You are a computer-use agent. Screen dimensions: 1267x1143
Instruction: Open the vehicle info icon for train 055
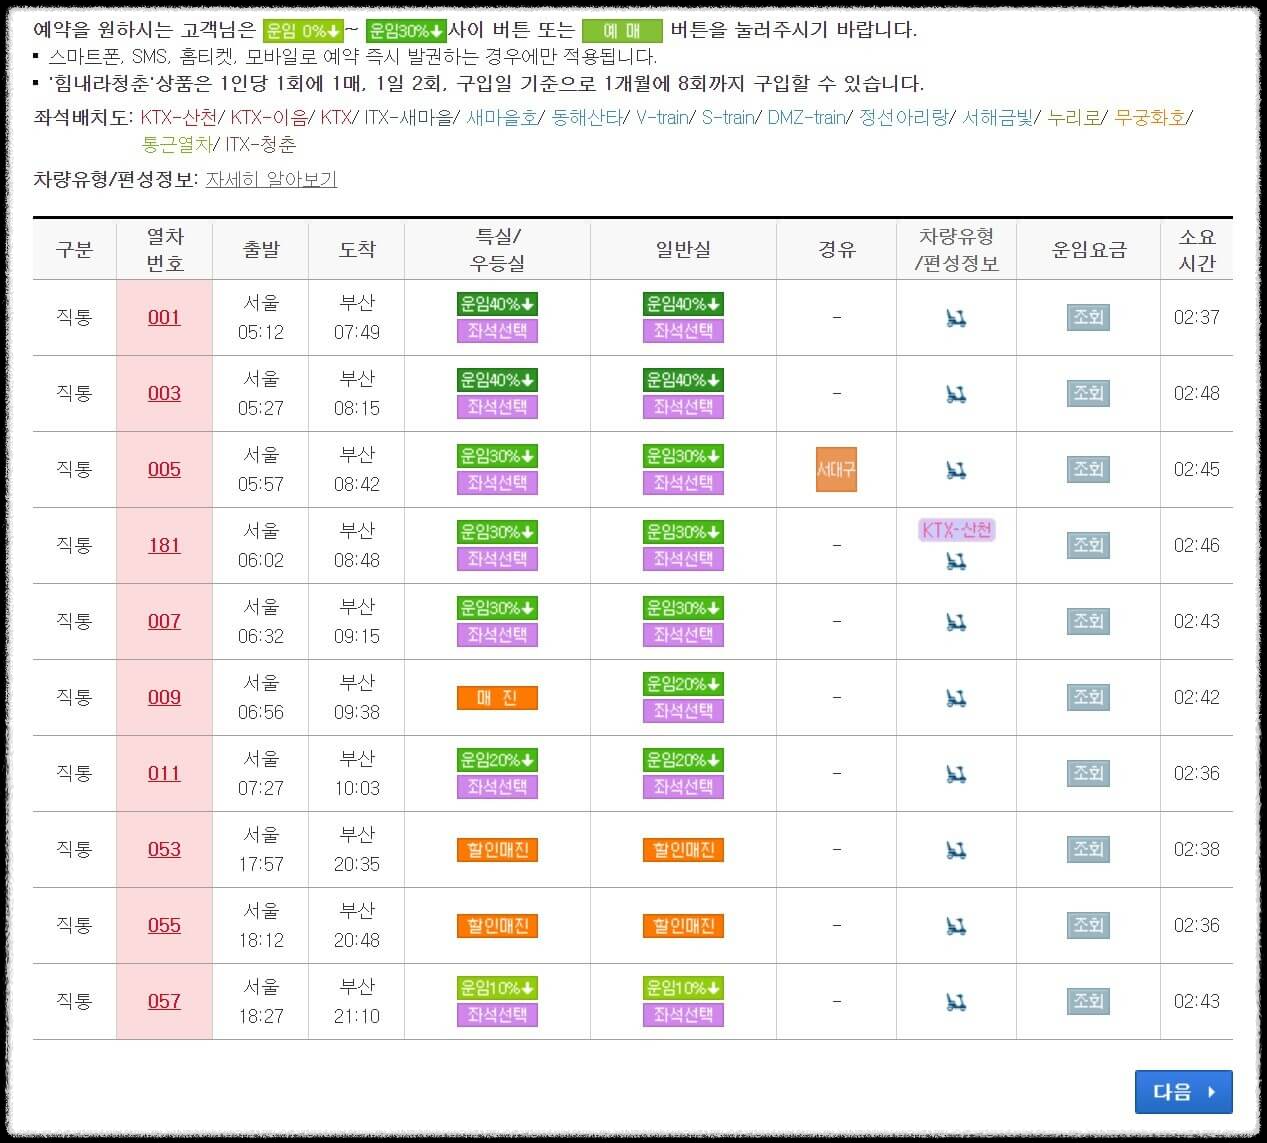coord(956,925)
